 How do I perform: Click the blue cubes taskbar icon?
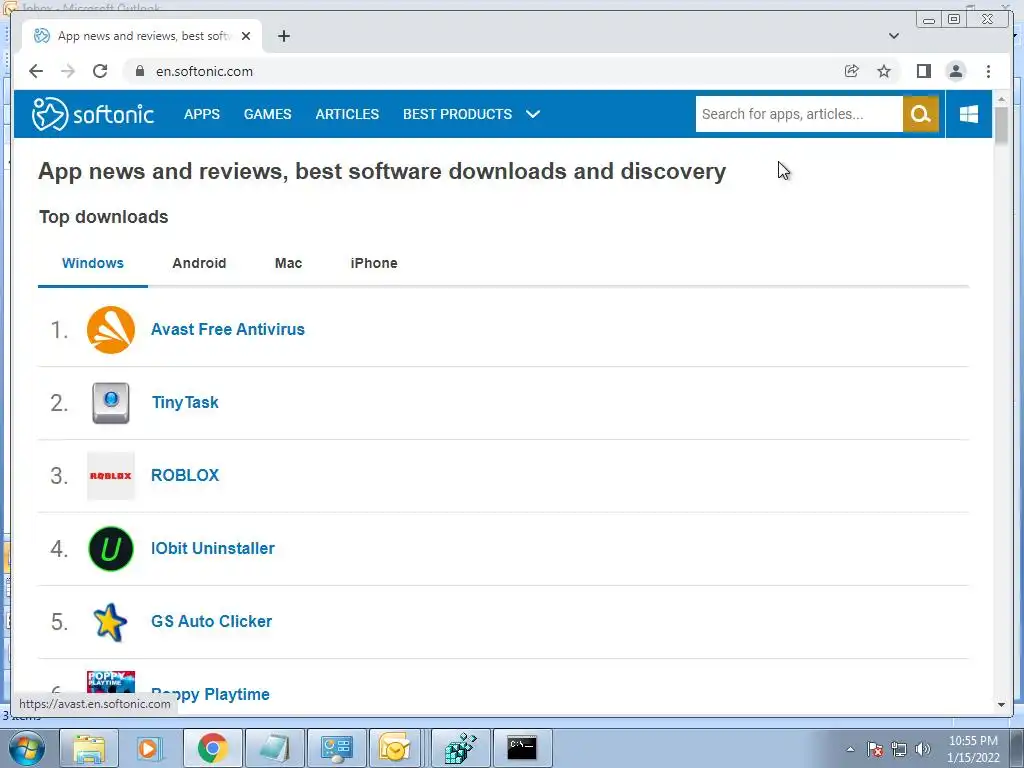click(x=461, y=748)
